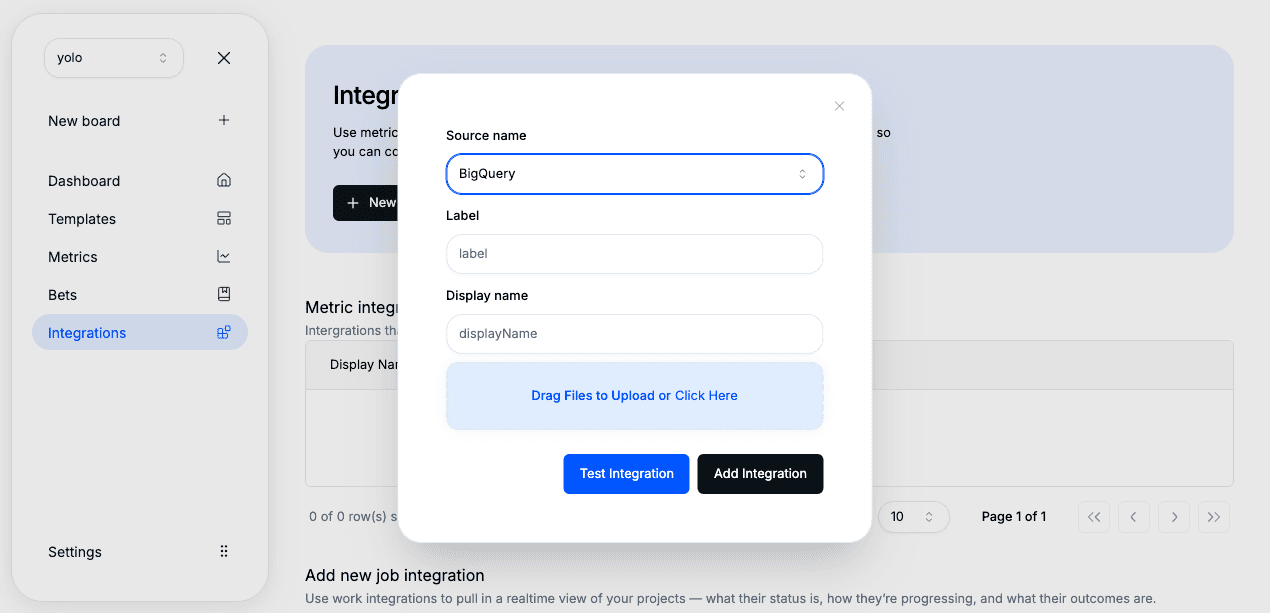1270x613 pixels.
Task: Open the Settings menu item
Action: [x=75, y=552]
